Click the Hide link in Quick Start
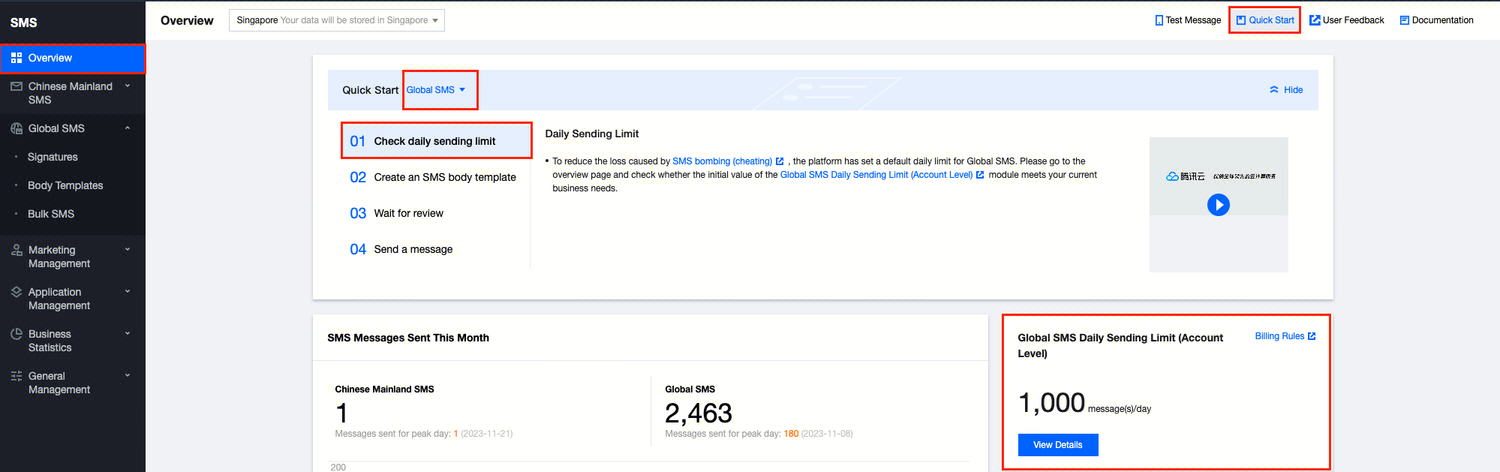 (1293, 90)
